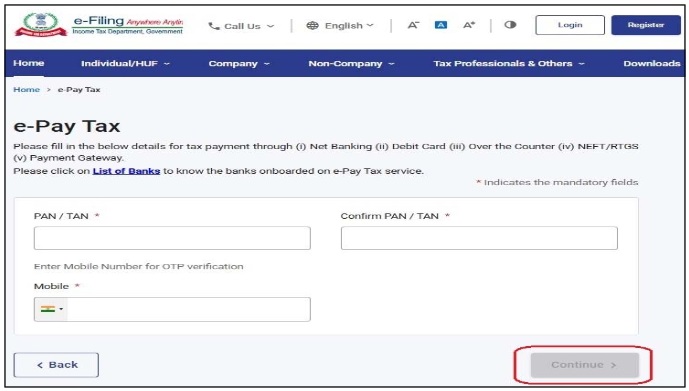Click 'Enter Mobile Number for OTP verification' text

[138, 266]
